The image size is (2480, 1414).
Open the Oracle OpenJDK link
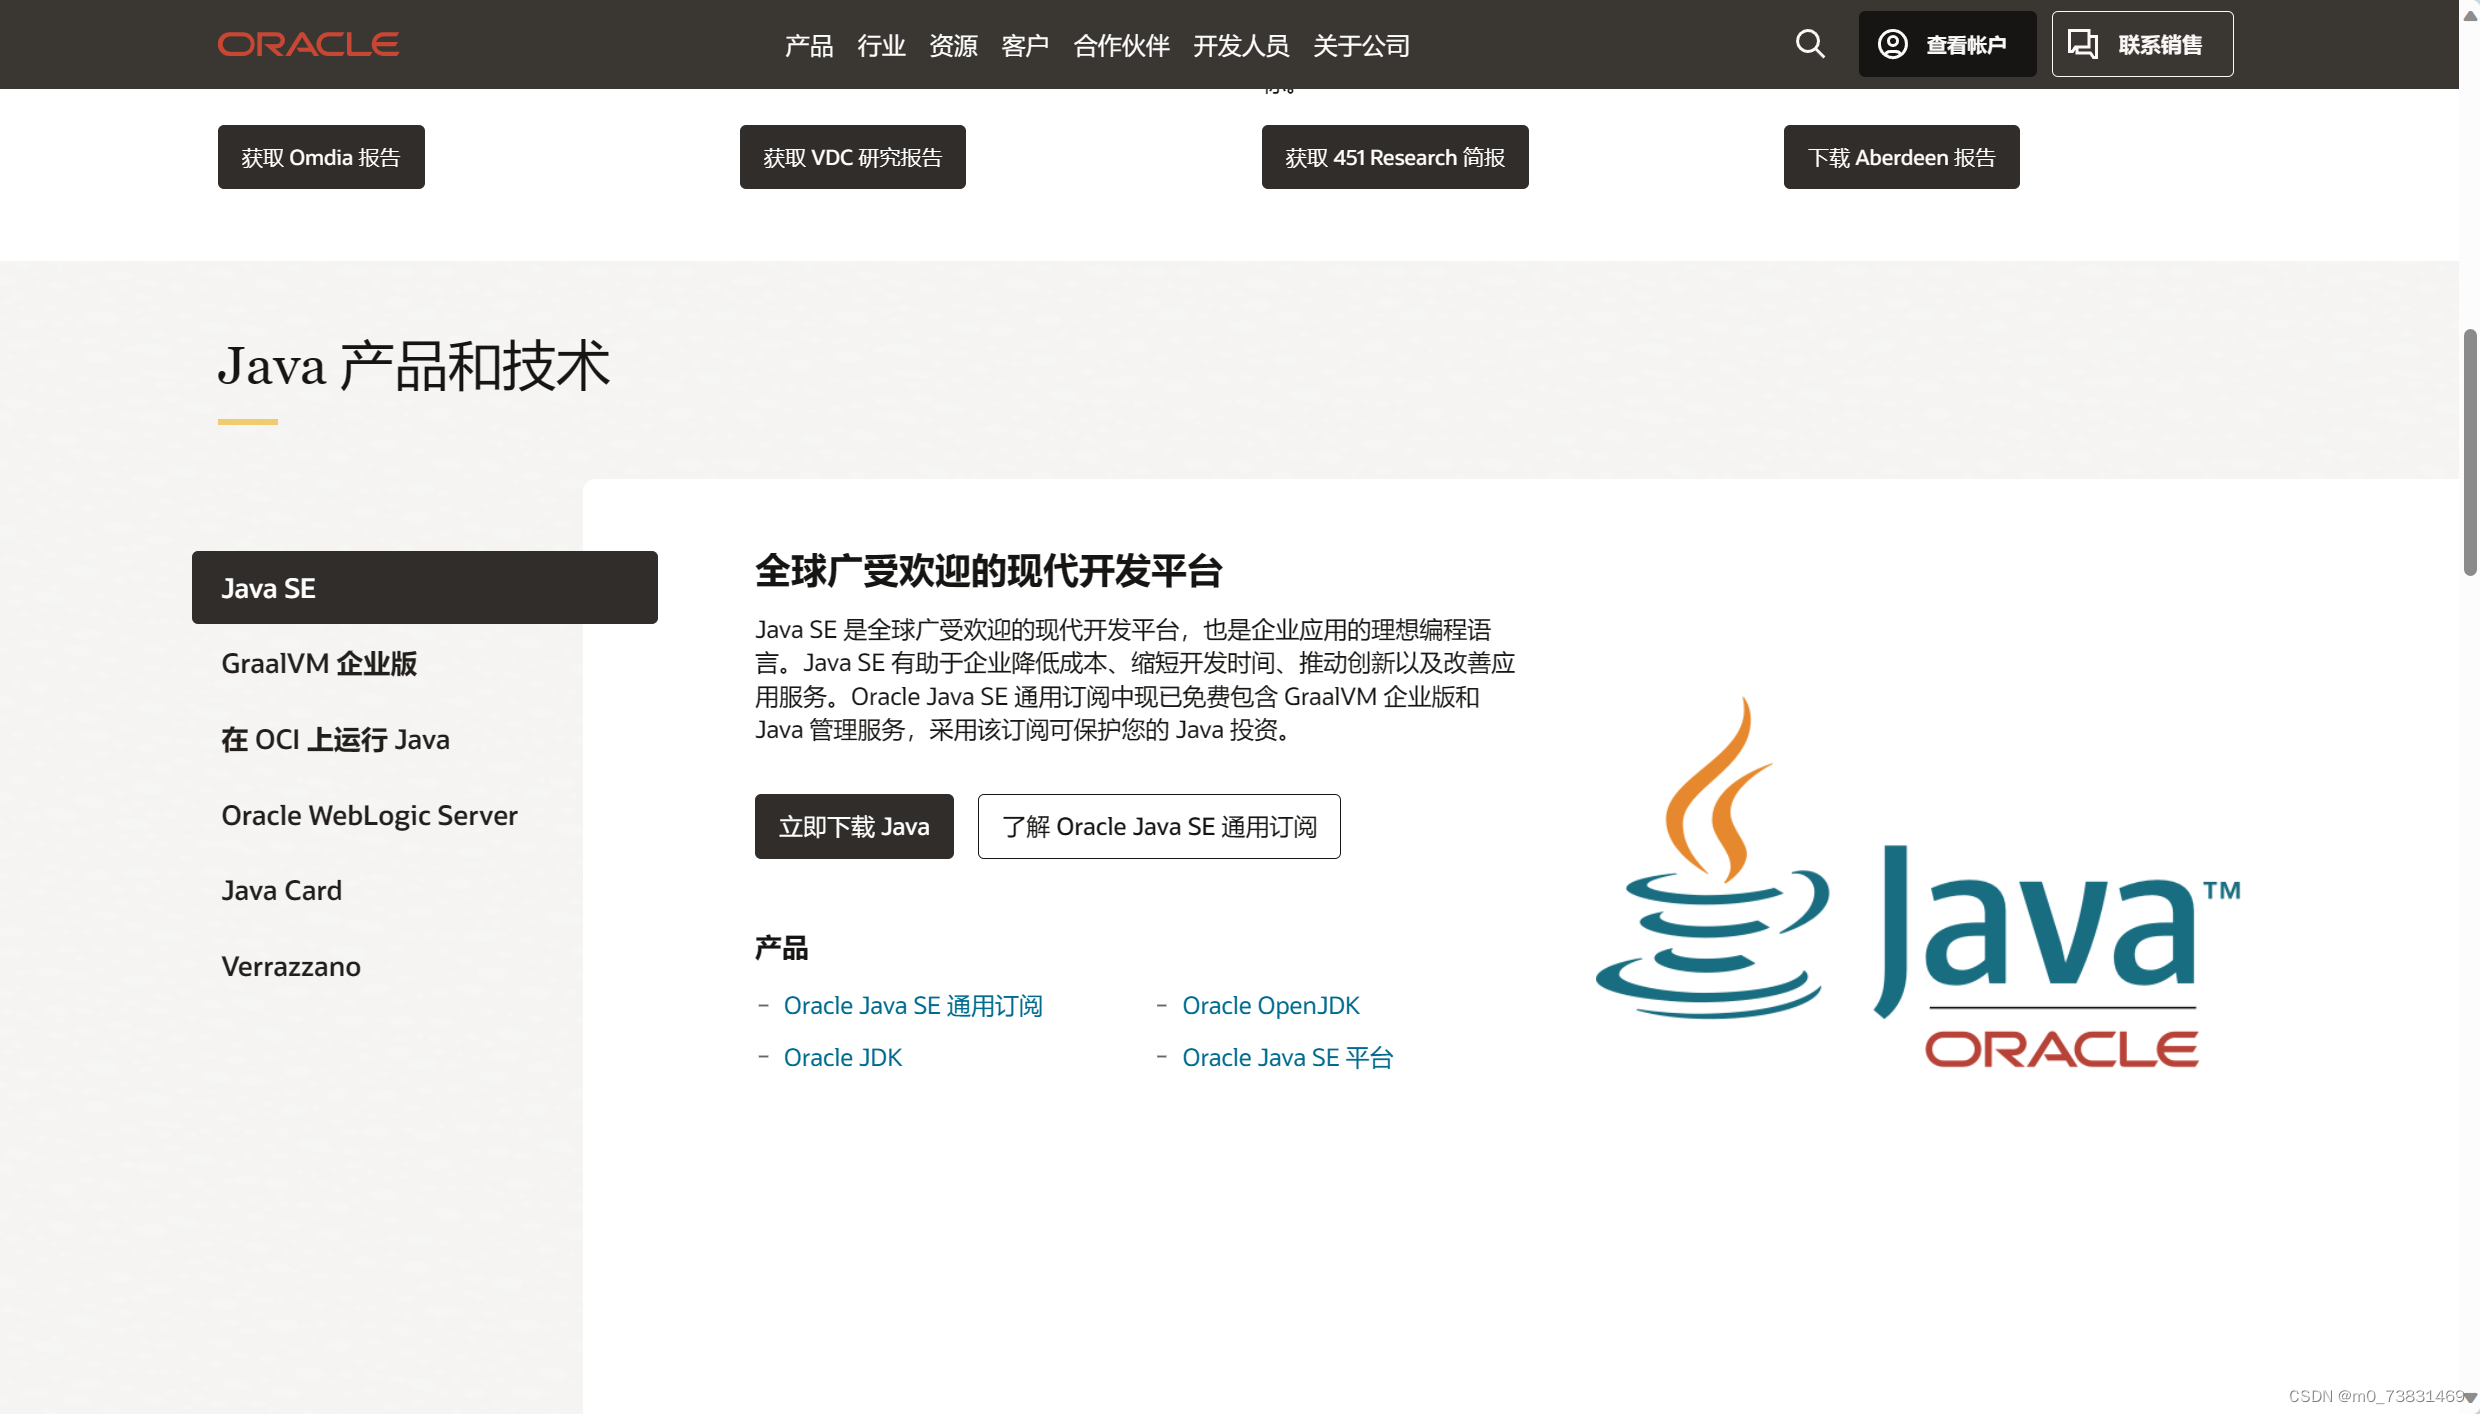pyautogui.click(x=1271, y=1005)
